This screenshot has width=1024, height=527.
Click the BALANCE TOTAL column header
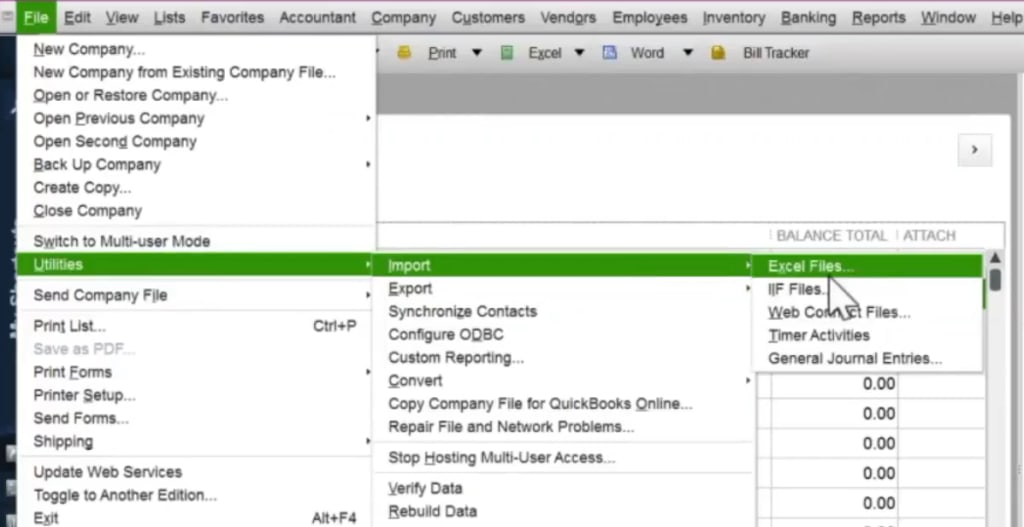(x=831, y=236)
